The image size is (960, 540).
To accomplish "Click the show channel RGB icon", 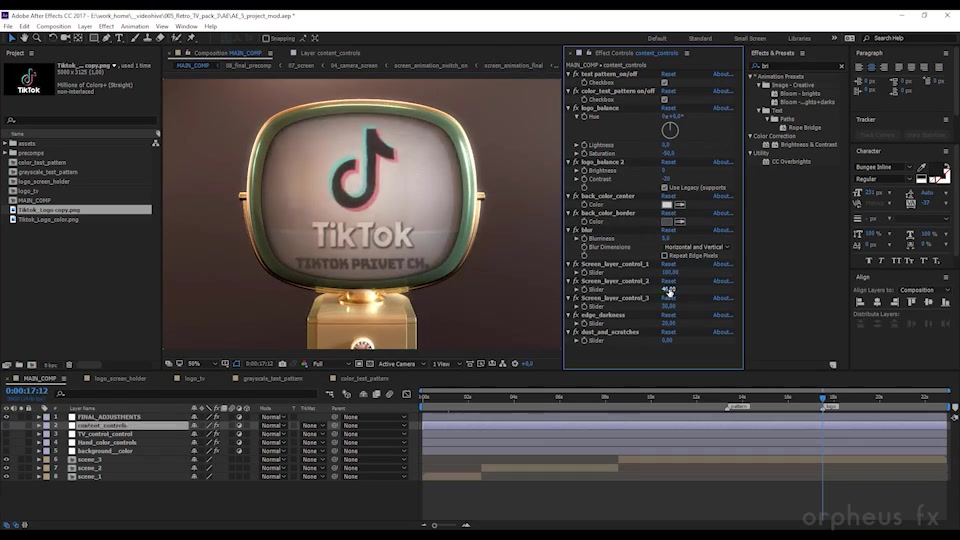I will point(304,364).
